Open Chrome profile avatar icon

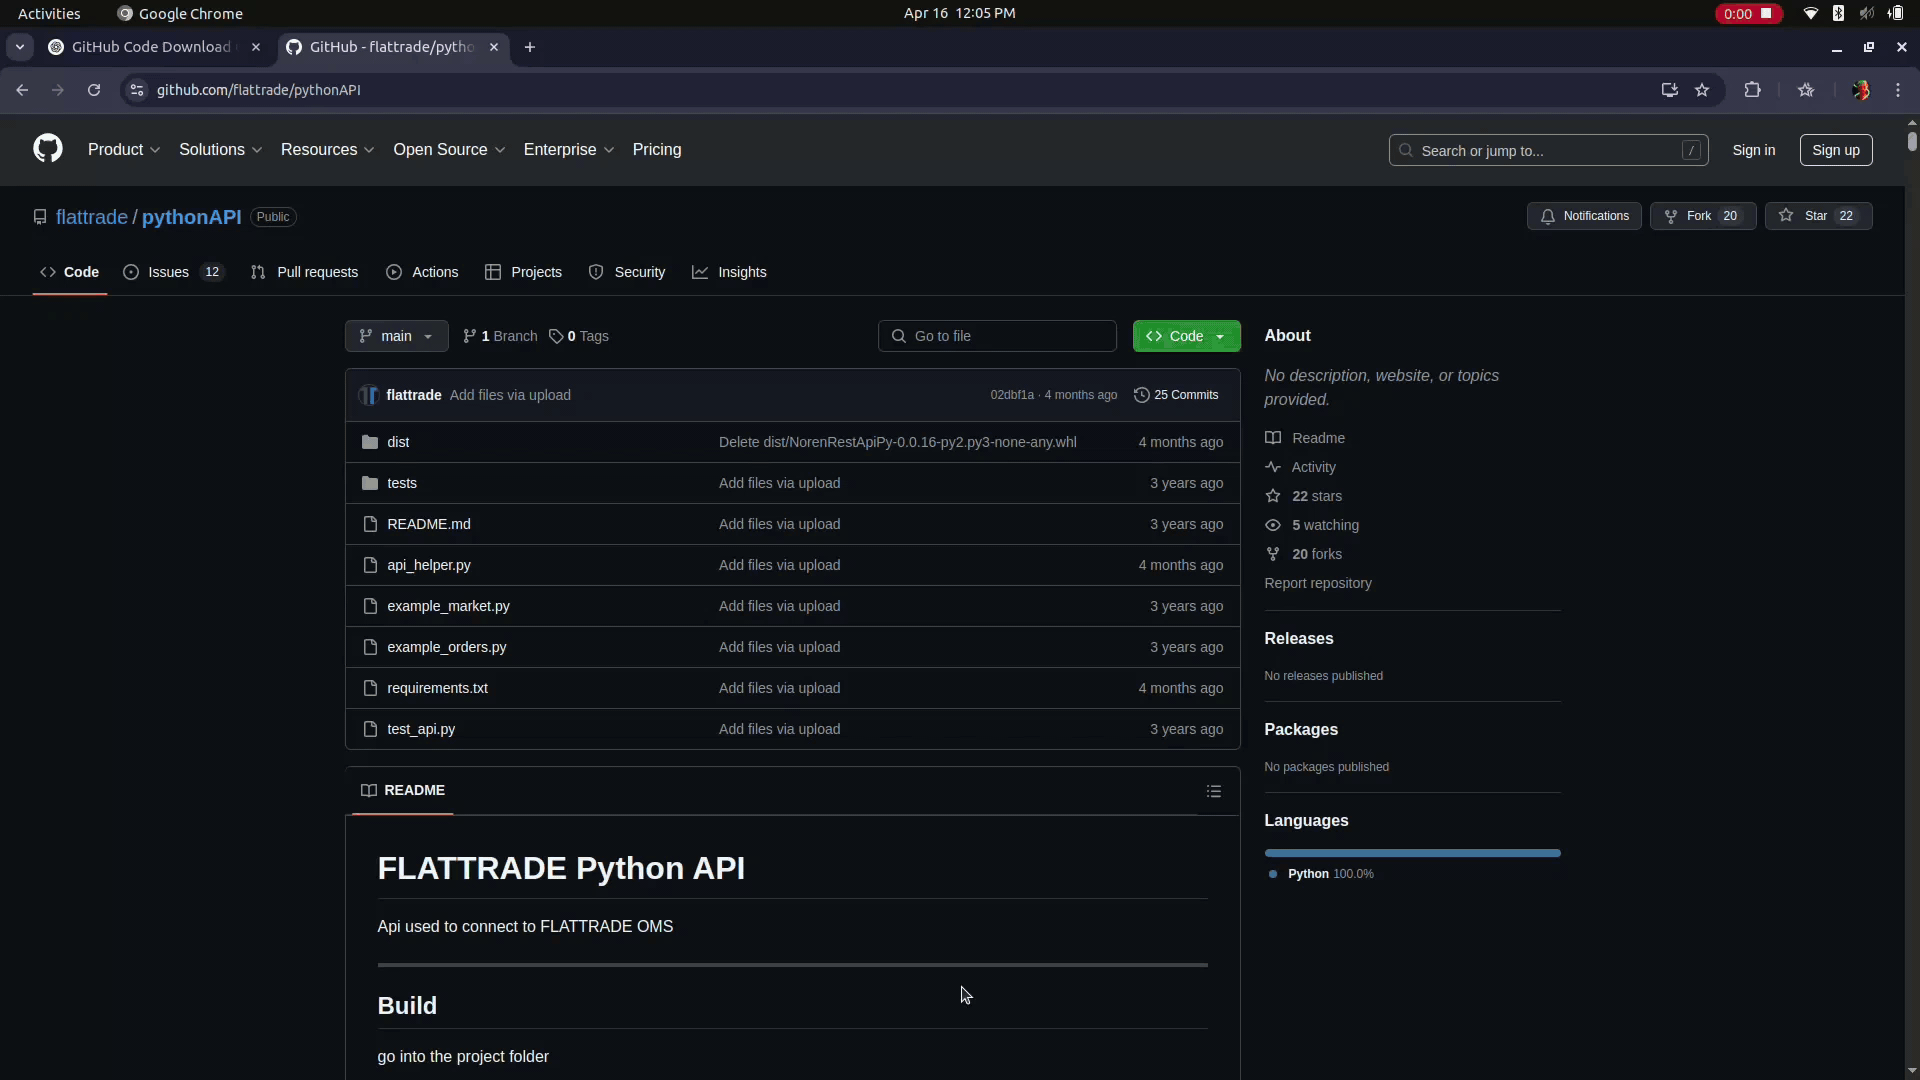tap(1860, 90)
